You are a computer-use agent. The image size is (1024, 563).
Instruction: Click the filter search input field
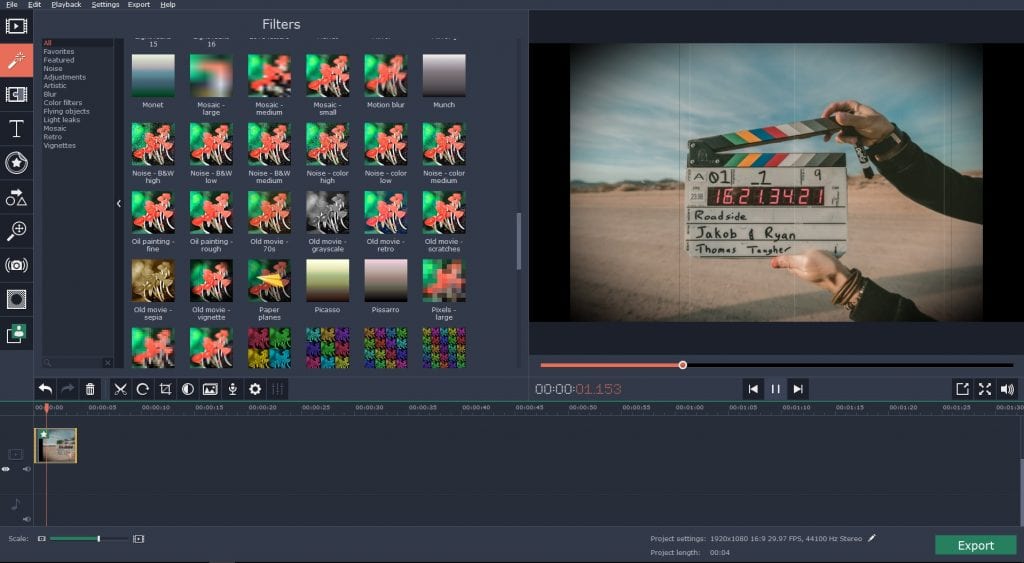pos(75,362)
